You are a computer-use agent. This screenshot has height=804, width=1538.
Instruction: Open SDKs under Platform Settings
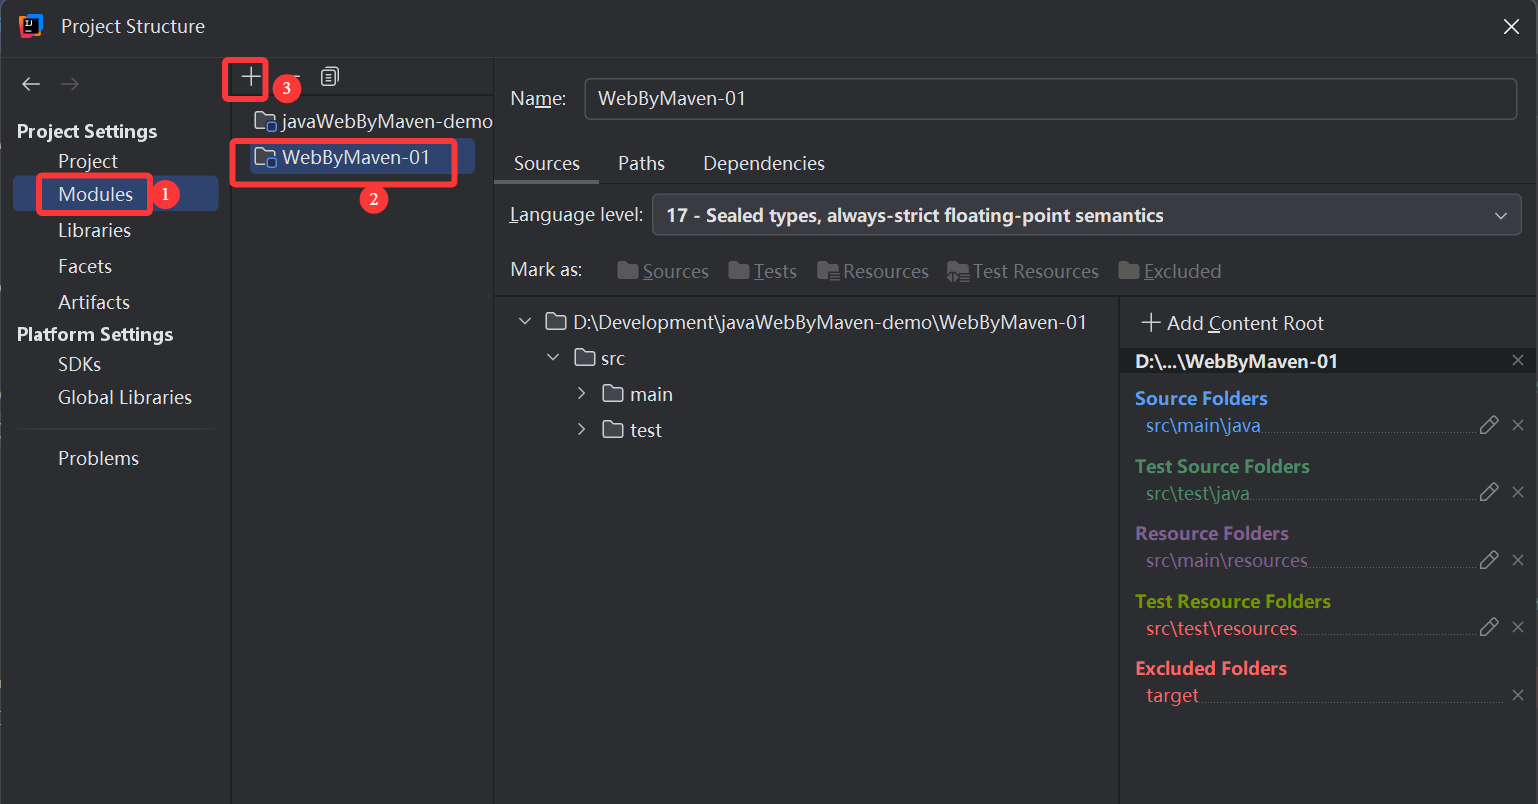click(79, 364)
